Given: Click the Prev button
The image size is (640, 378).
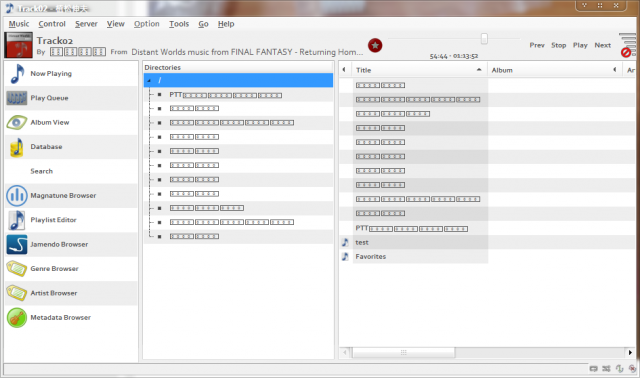Looking at the screenshot, I should [537, 45].
